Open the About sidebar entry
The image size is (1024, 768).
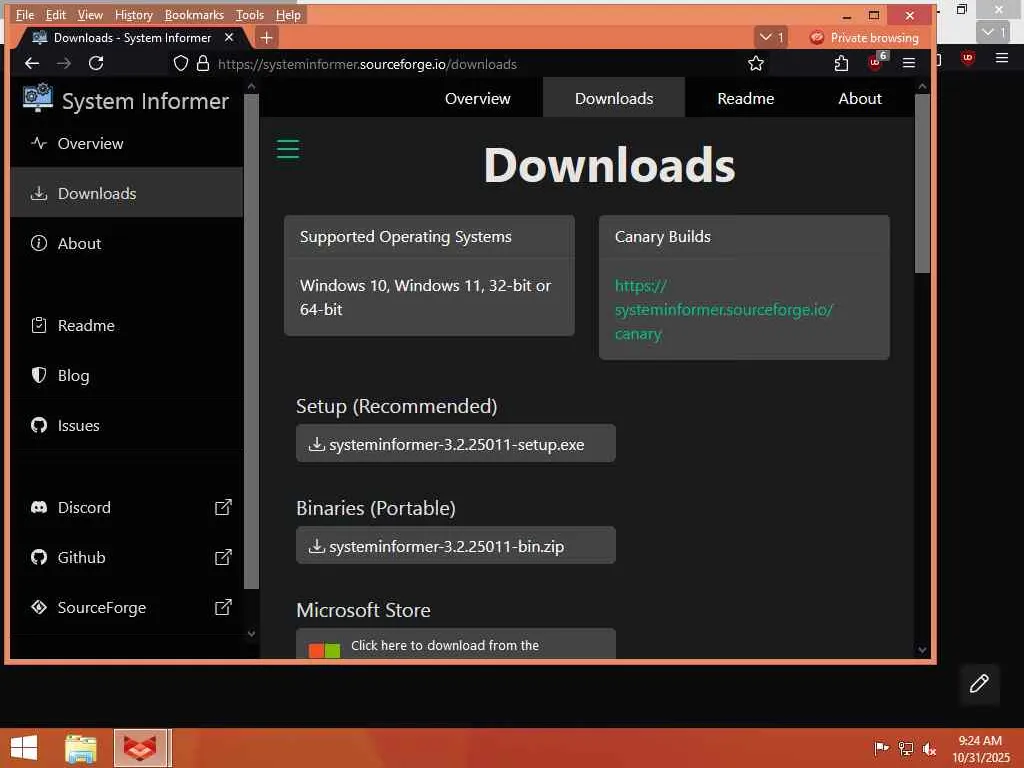127,244
